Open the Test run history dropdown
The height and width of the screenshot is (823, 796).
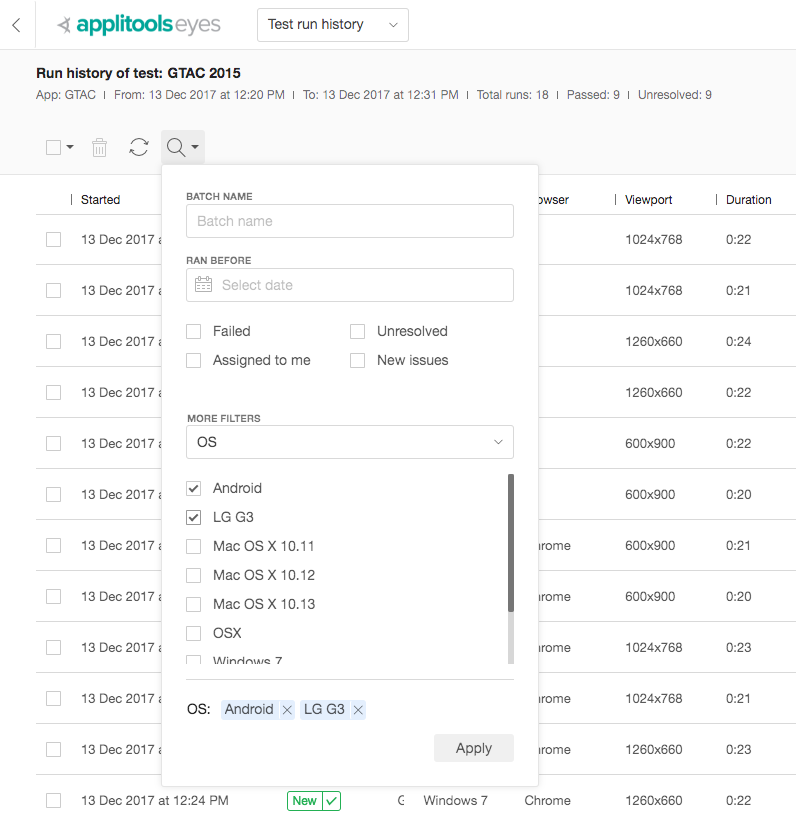[x=332, y=24]
